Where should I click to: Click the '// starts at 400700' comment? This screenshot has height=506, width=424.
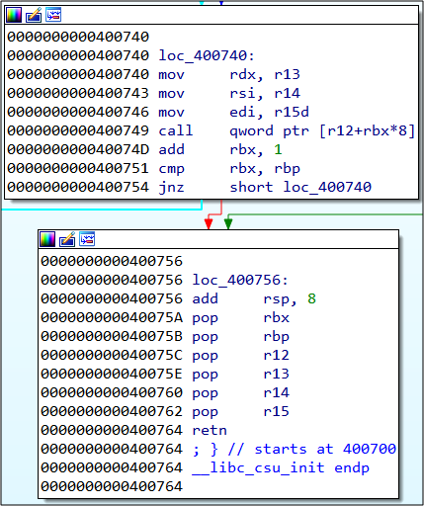pos(312,449)
